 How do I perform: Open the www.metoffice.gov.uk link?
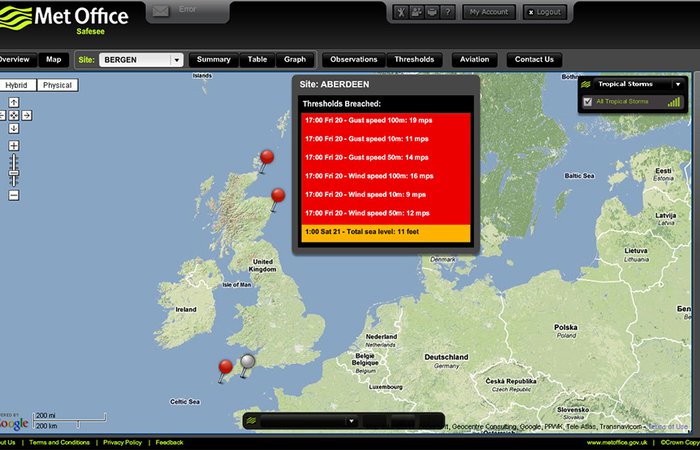pos(617,443)
